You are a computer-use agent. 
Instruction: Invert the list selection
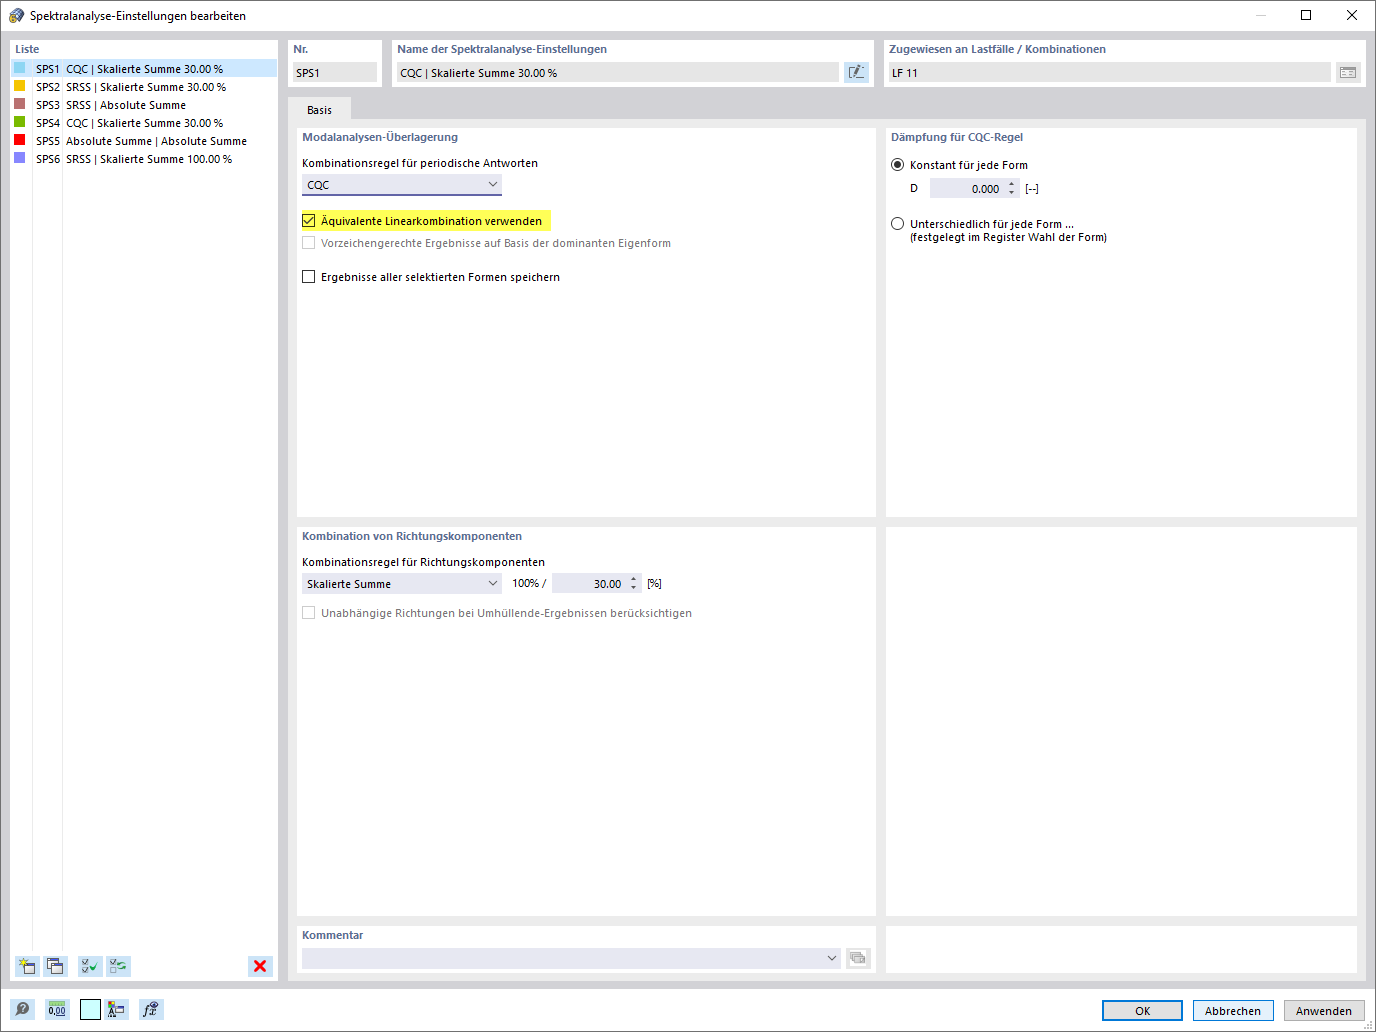pyautogui.click(x=119, y=966)
